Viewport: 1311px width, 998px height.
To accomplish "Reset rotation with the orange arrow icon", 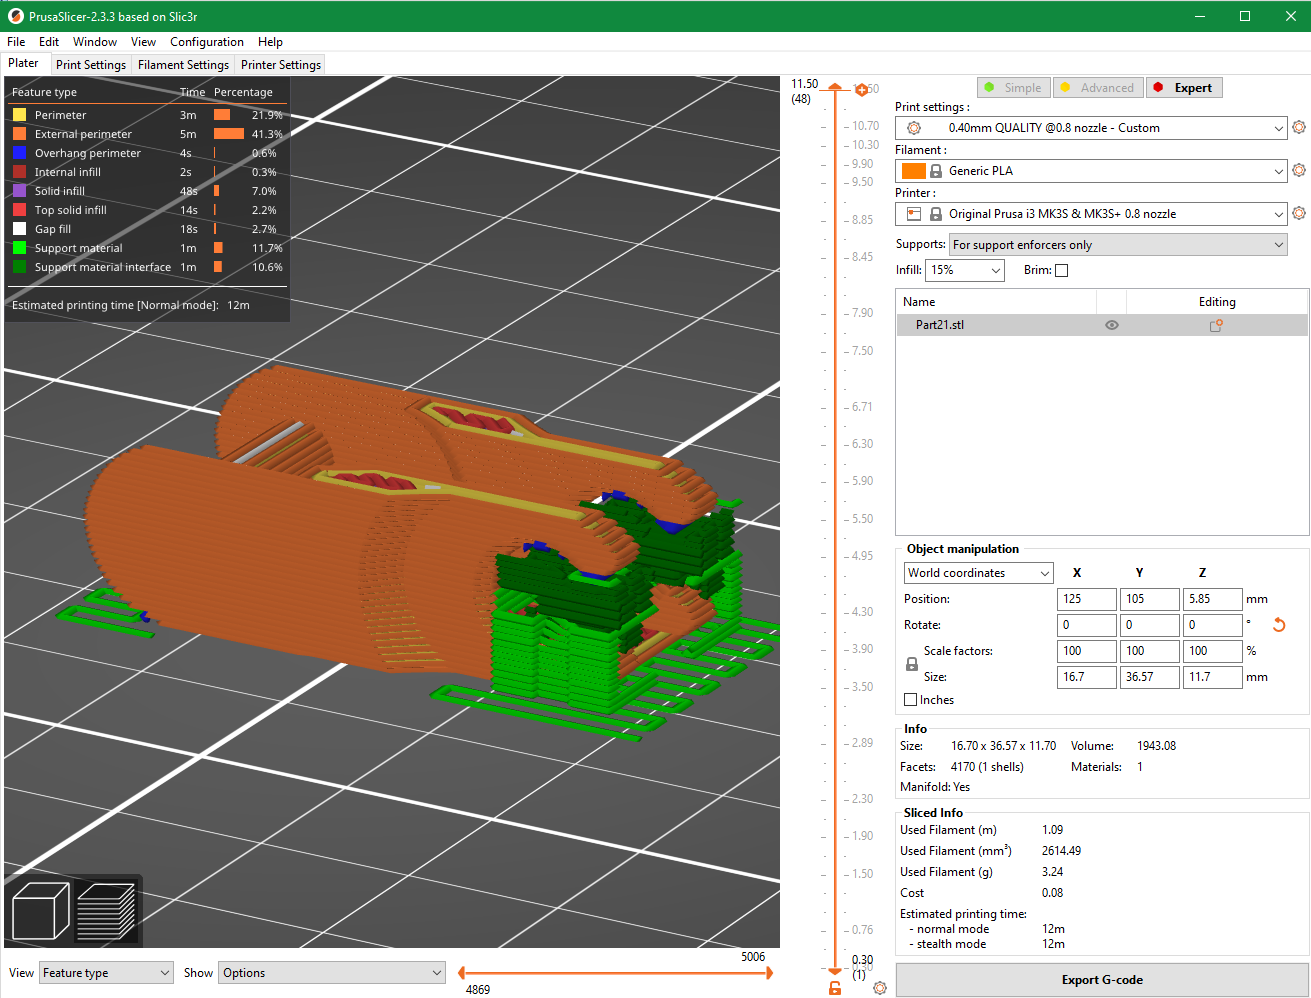I will point(1278,625).
